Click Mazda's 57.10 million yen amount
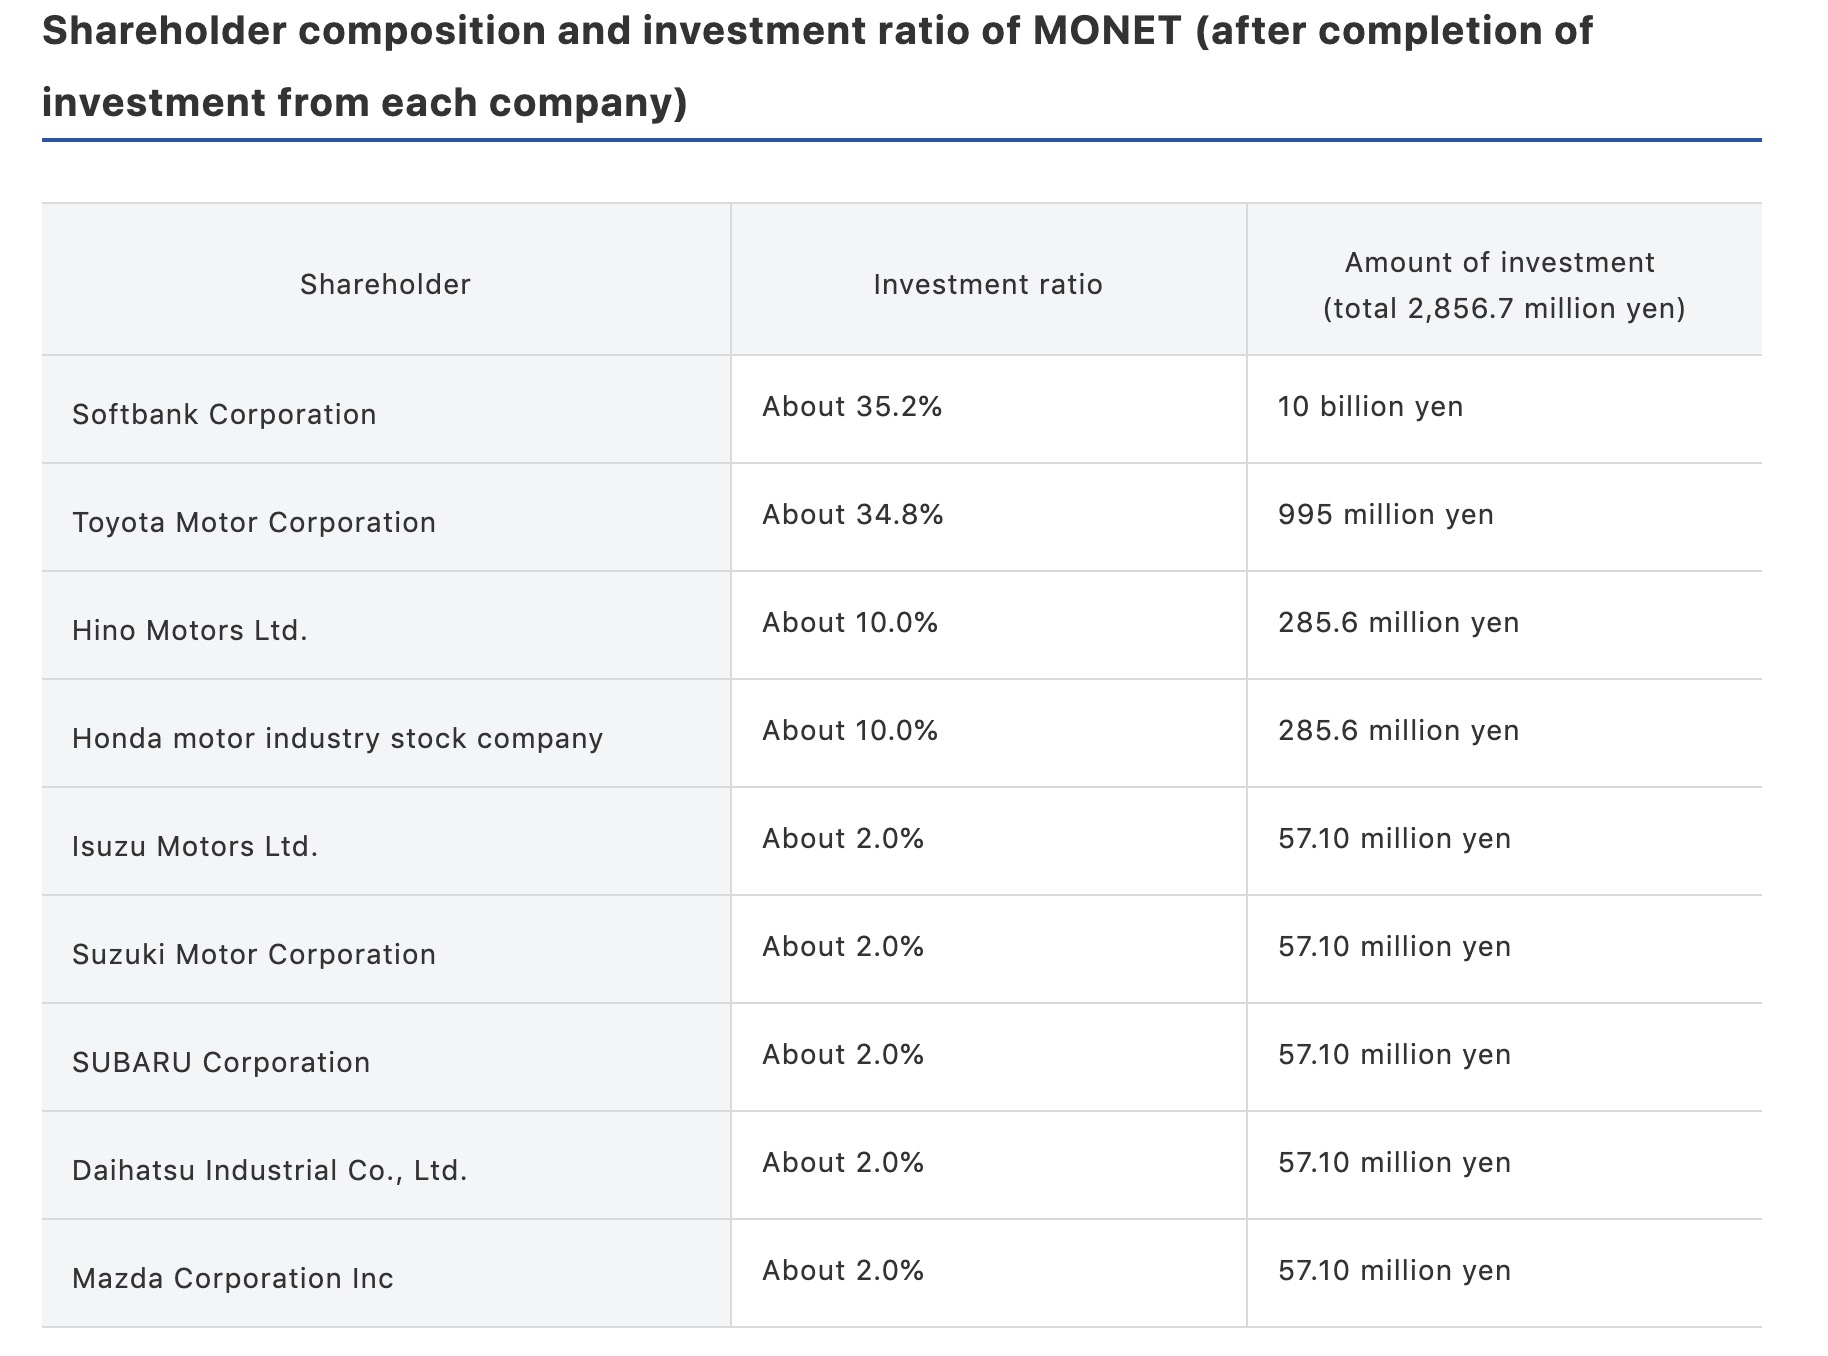 coord(1394,1271)
